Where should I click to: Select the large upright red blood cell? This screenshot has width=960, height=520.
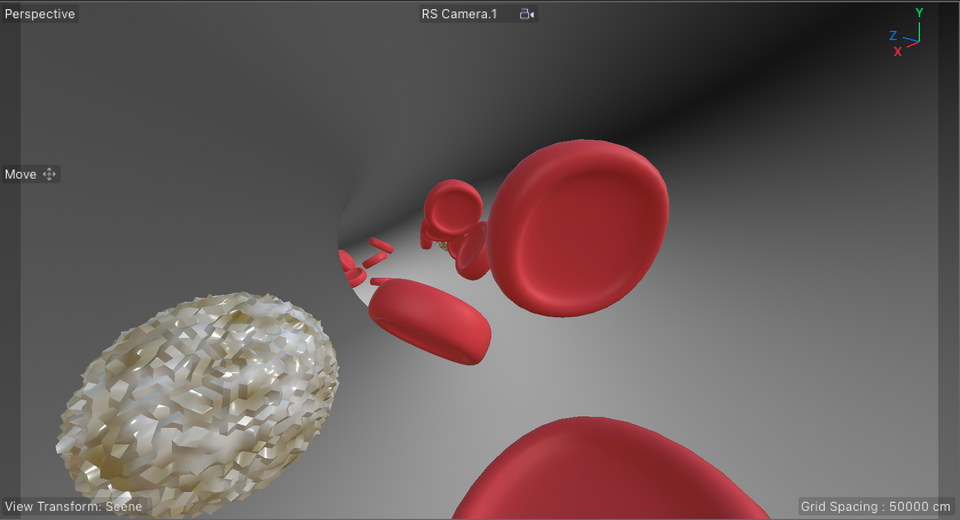point(578,228)
